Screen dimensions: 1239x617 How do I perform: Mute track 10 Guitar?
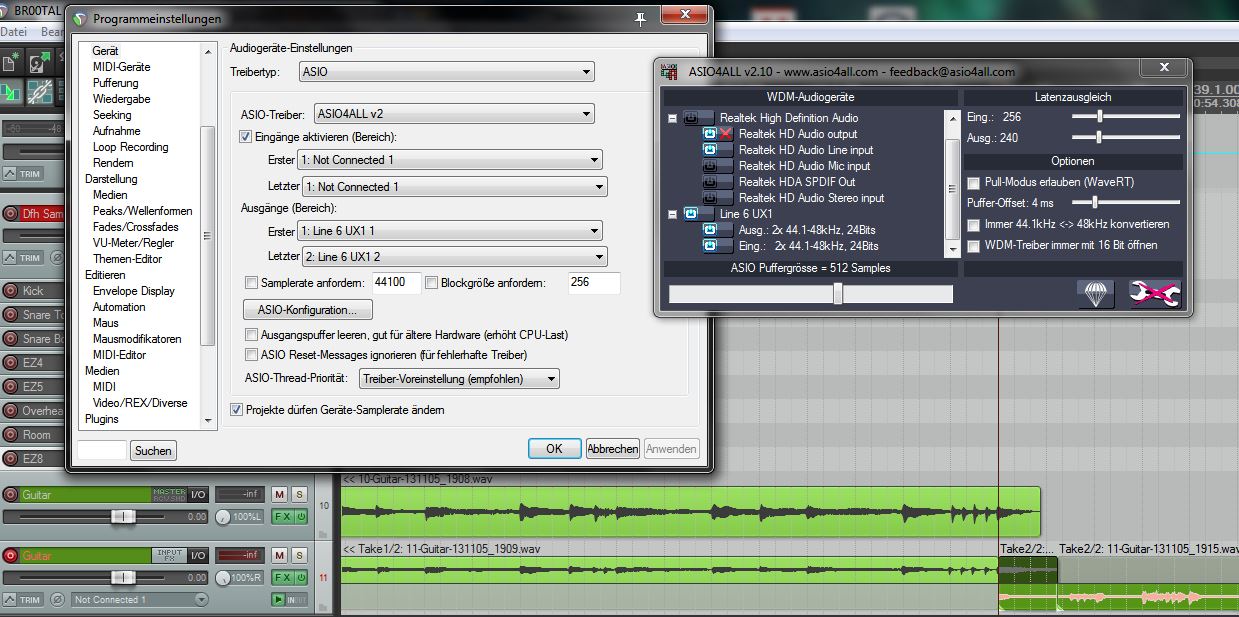click(278, 495)
